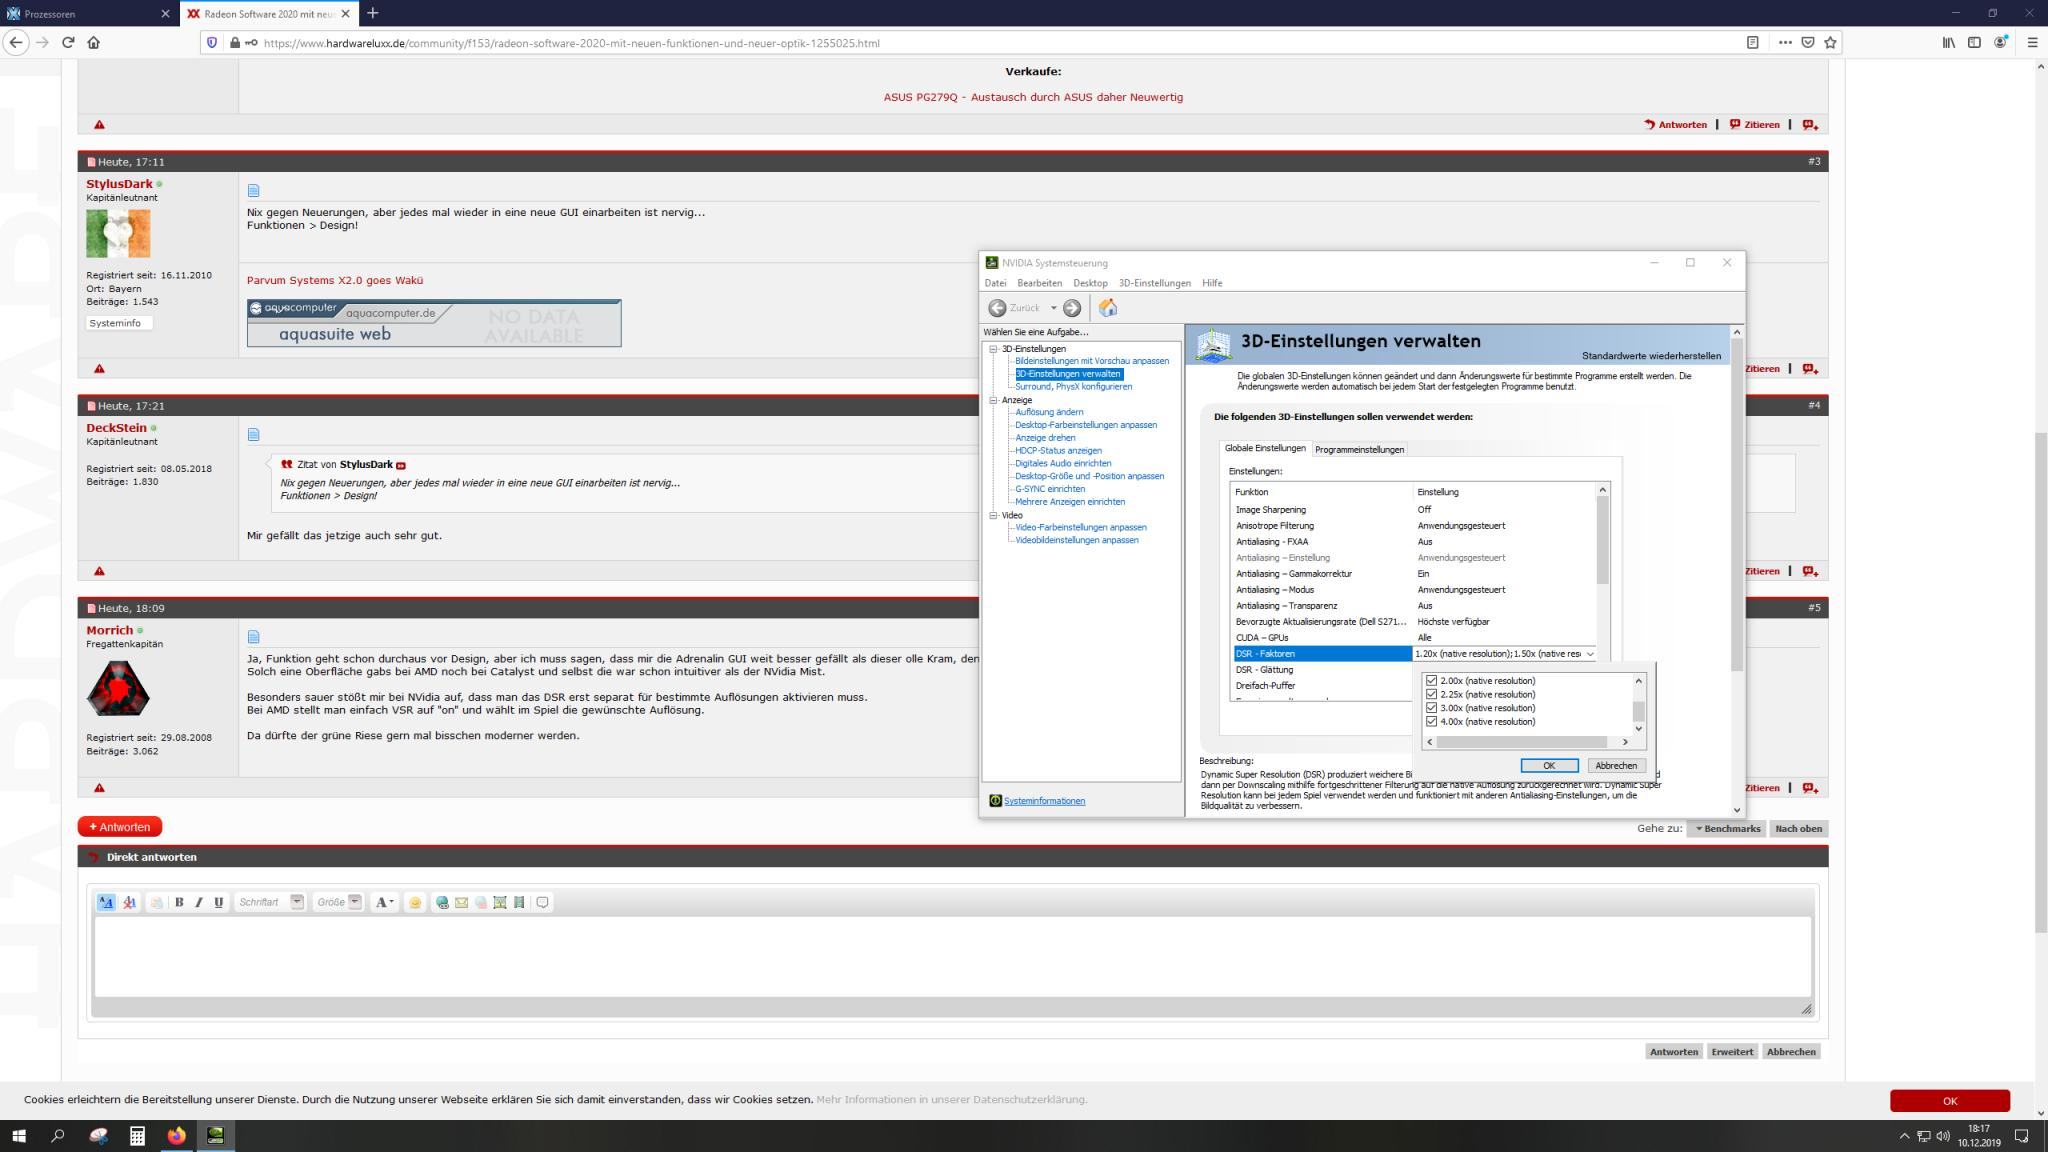Open StylusDark's Systeminfo button
This screenshot has height=1152, width=2048.
point(119,323)
